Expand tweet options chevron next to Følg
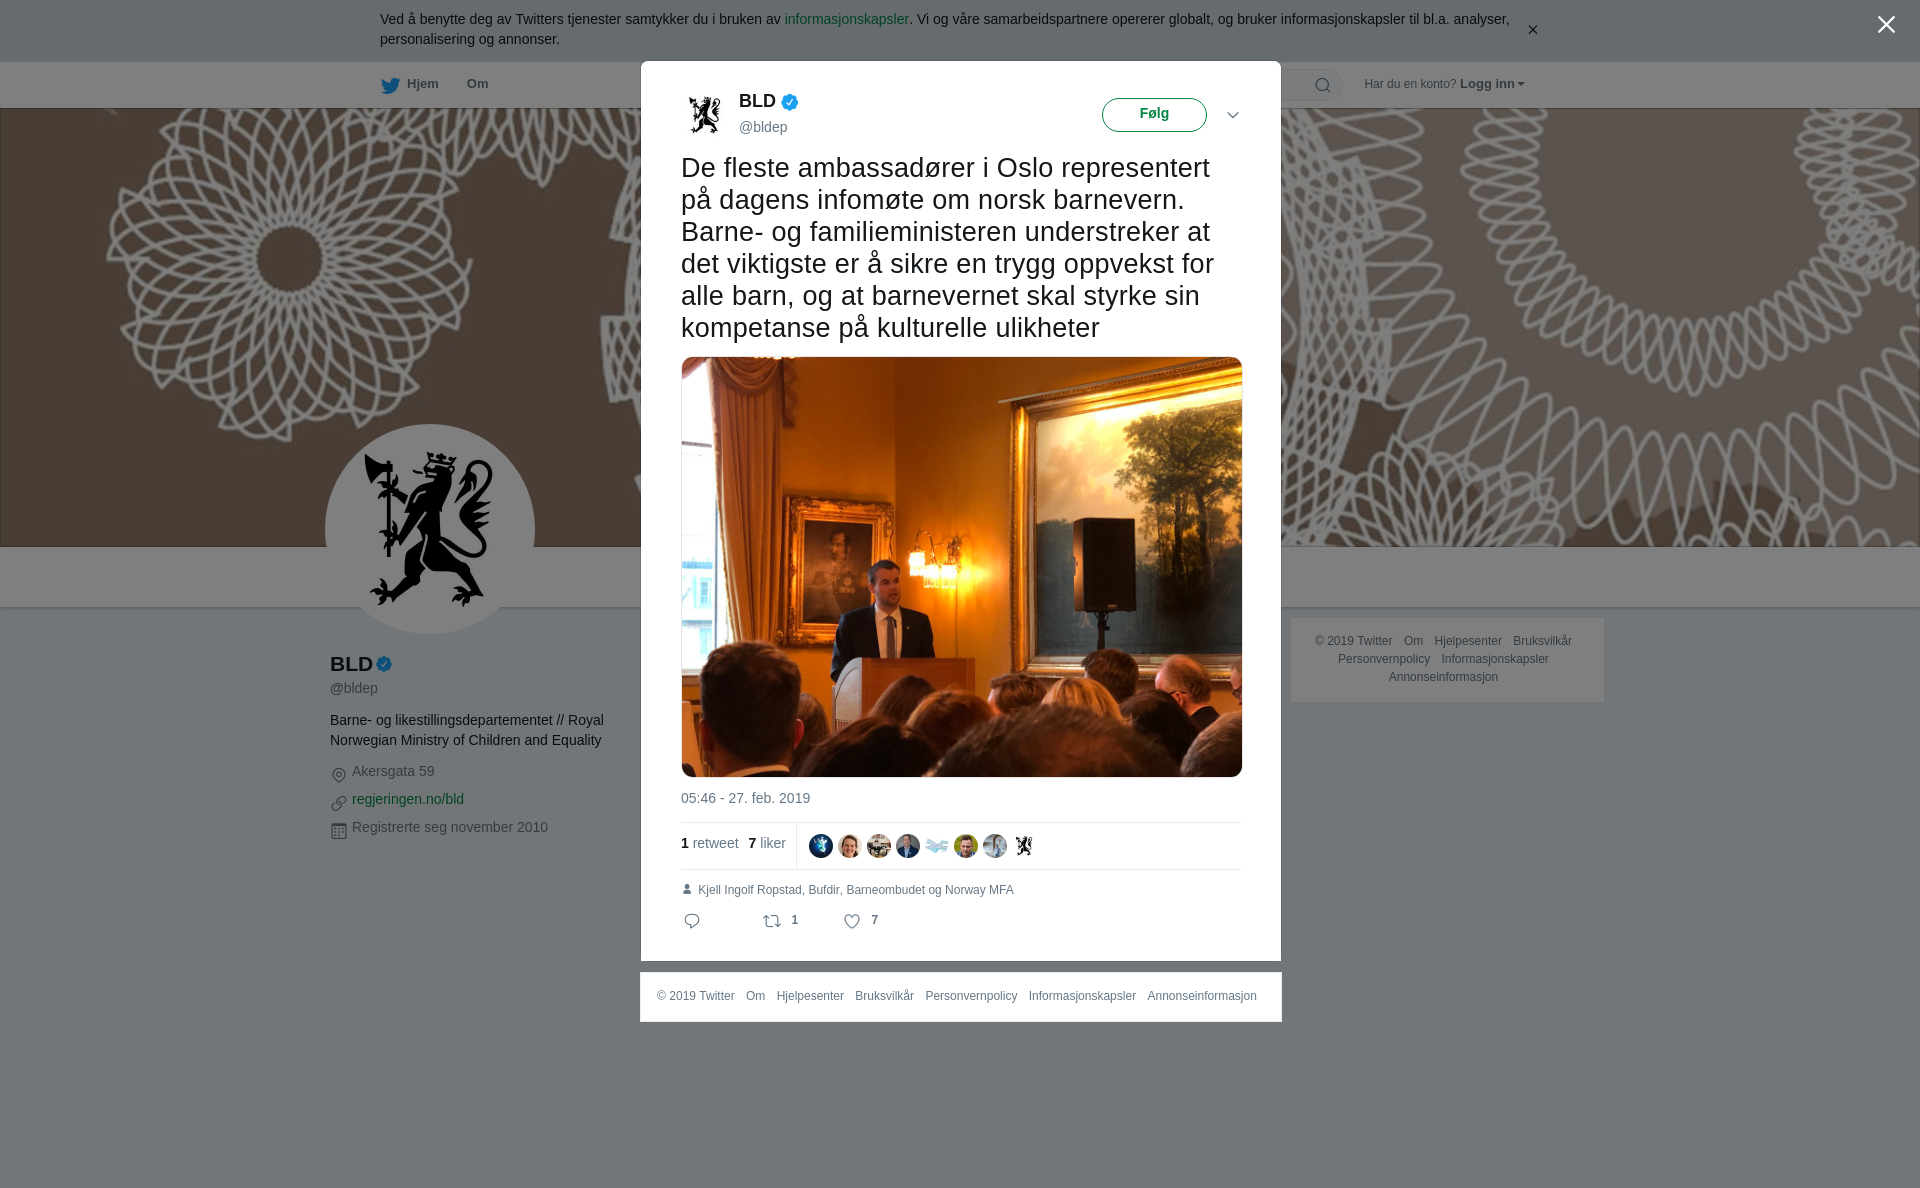This screenshot has width=1920, height=1188. pyautogui.click(x=1233, y=115)
